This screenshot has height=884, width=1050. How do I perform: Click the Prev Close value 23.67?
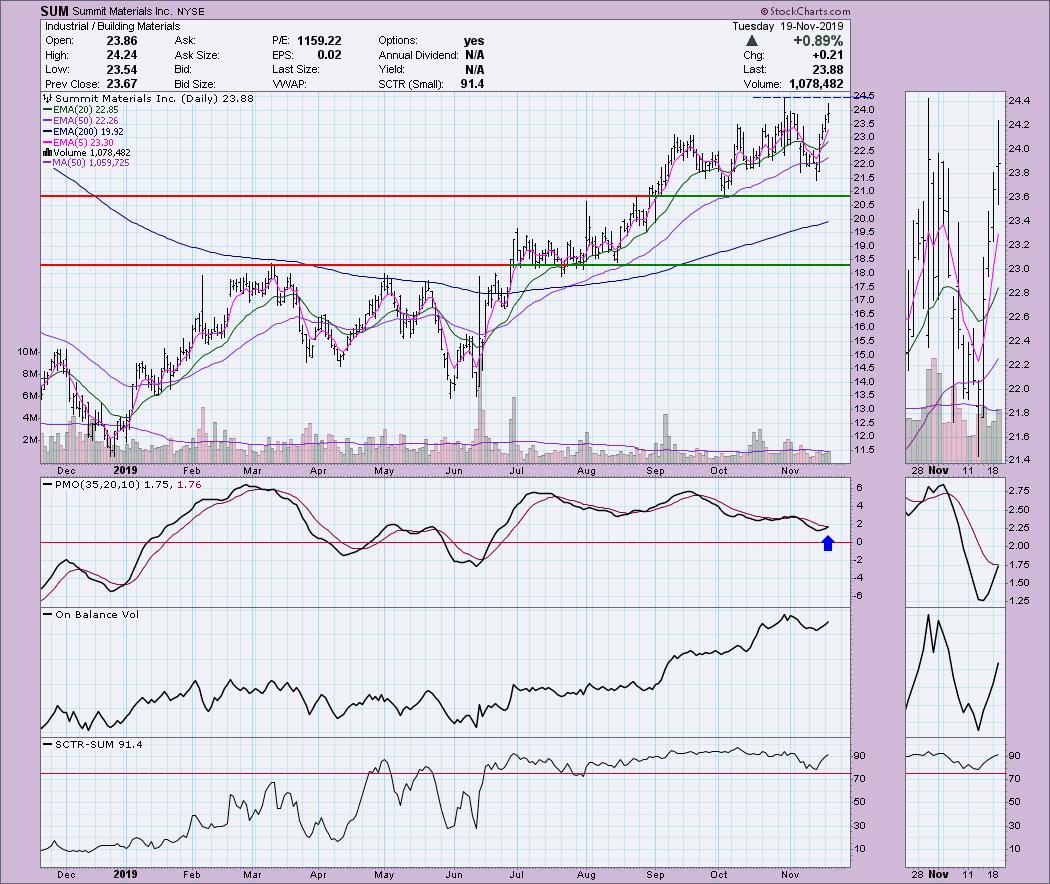click(122, 84)
